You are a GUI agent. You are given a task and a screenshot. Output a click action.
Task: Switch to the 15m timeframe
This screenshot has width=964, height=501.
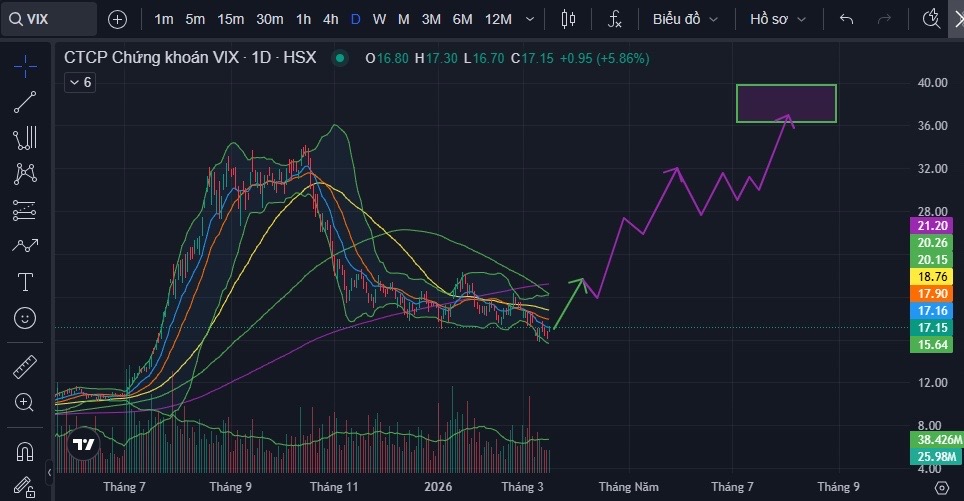[231, 20]
